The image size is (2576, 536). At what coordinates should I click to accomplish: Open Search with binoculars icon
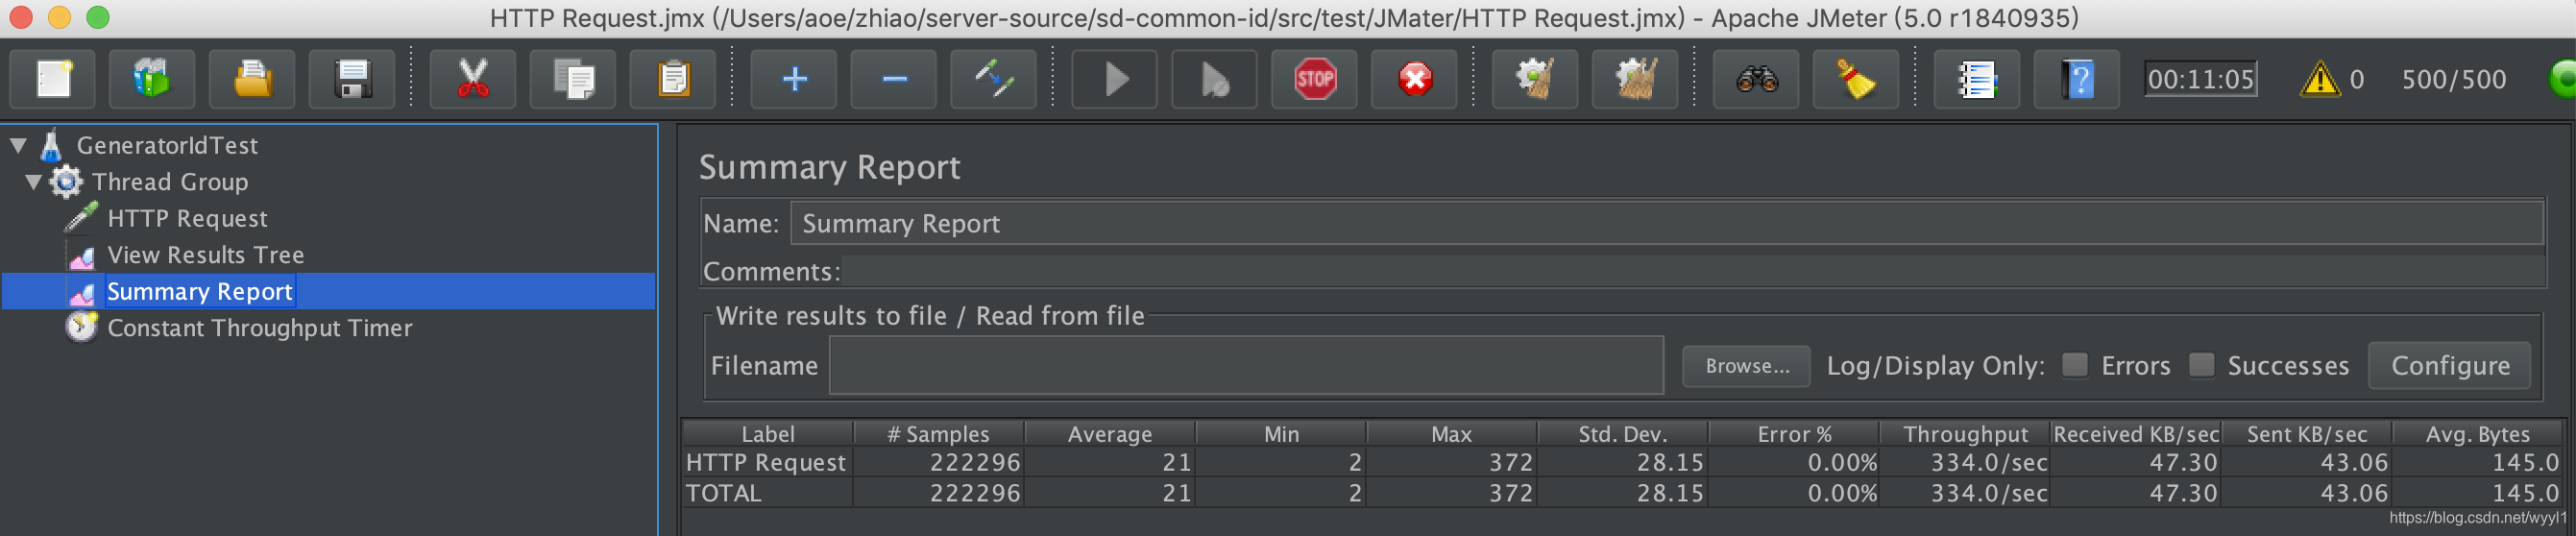1757,79
